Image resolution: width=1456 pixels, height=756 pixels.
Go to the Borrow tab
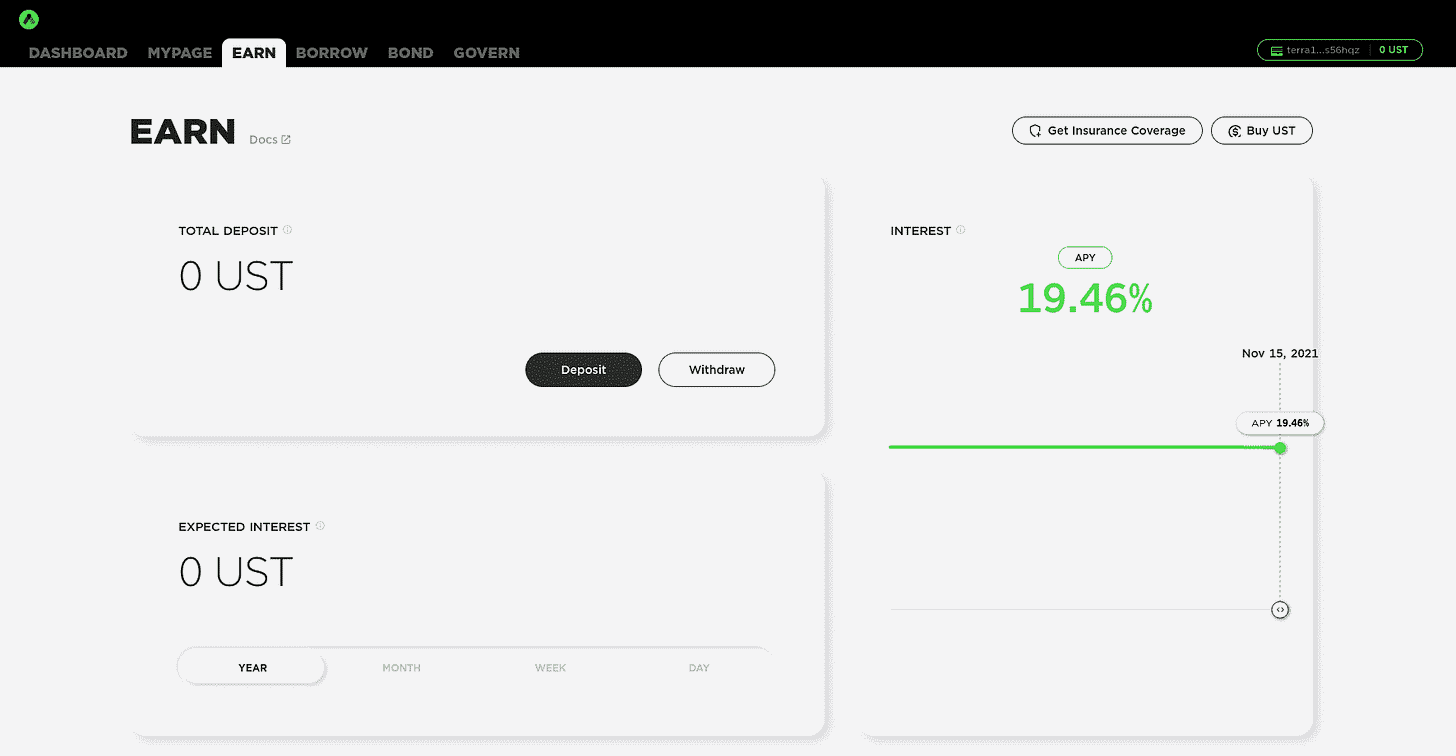click(332, 53)
